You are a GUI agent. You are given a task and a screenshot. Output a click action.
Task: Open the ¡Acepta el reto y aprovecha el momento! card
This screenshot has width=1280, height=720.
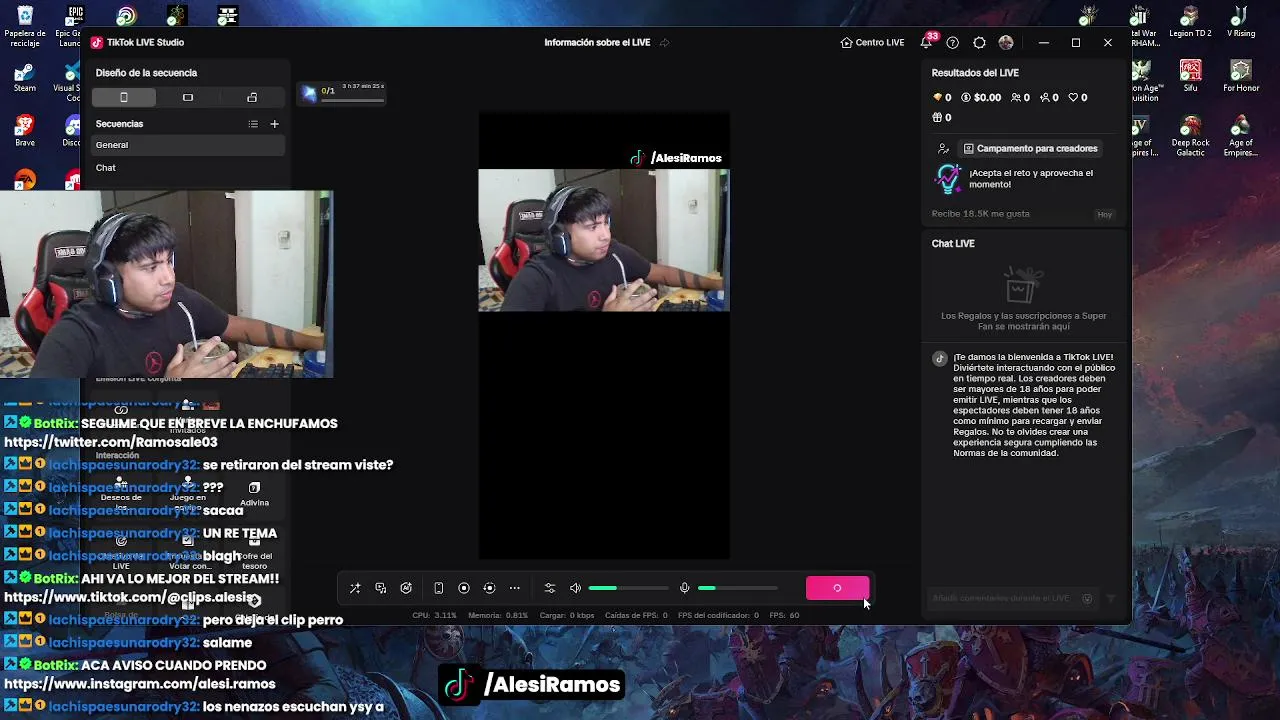coord(1023,180)
